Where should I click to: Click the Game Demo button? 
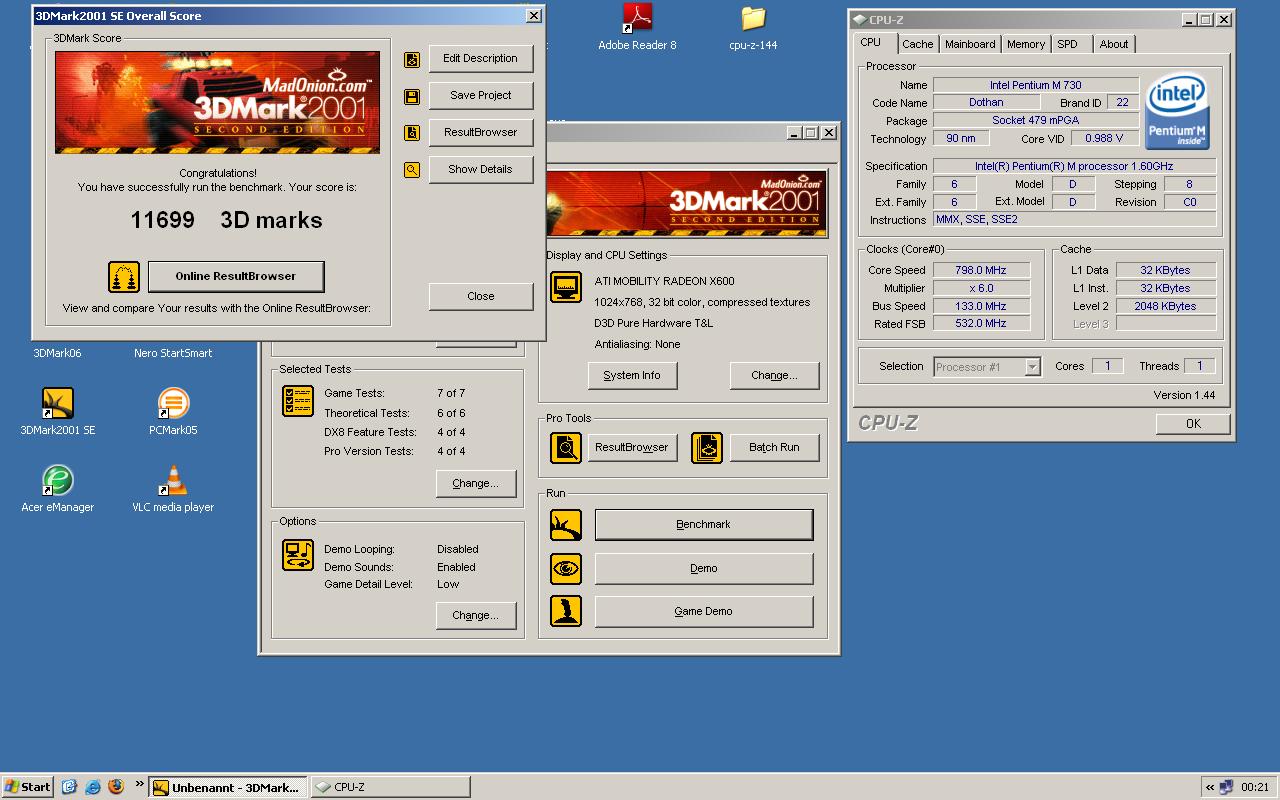(704, 611)
